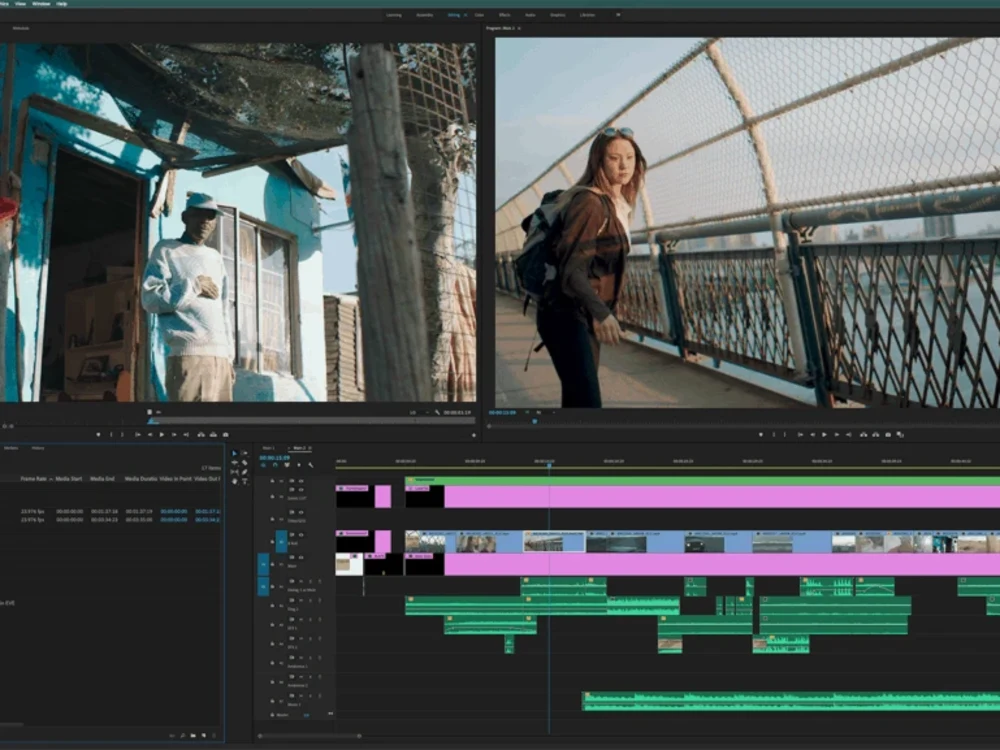Select the Type tool
Viewport: 1000px width, 750px height.
(x=244, y=482)
